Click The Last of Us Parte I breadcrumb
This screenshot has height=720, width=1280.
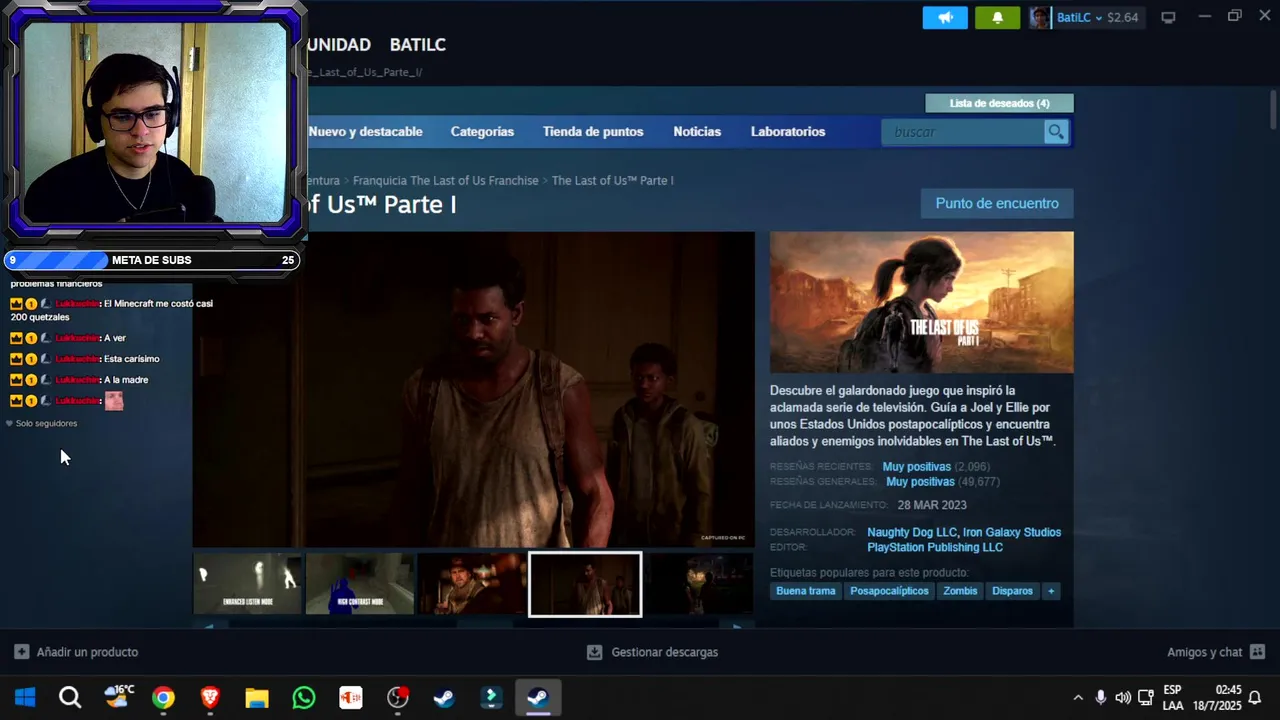[613, 181]
